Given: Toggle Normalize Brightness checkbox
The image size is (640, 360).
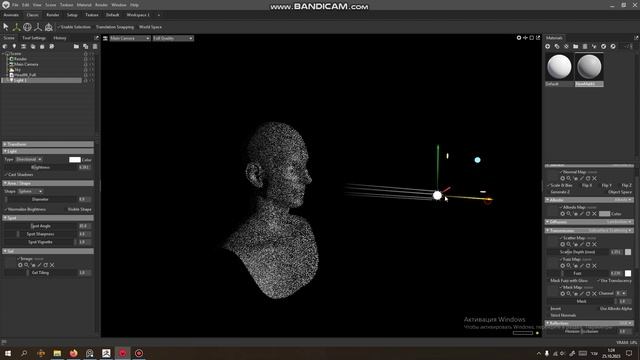Looking at the screenshot, I should pos(25,209).
